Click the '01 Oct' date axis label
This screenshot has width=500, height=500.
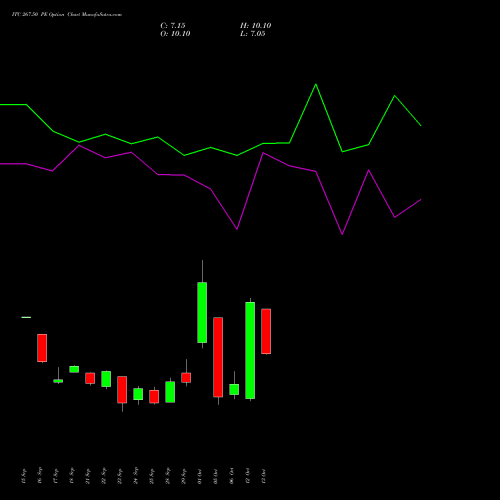click(200, 476)
